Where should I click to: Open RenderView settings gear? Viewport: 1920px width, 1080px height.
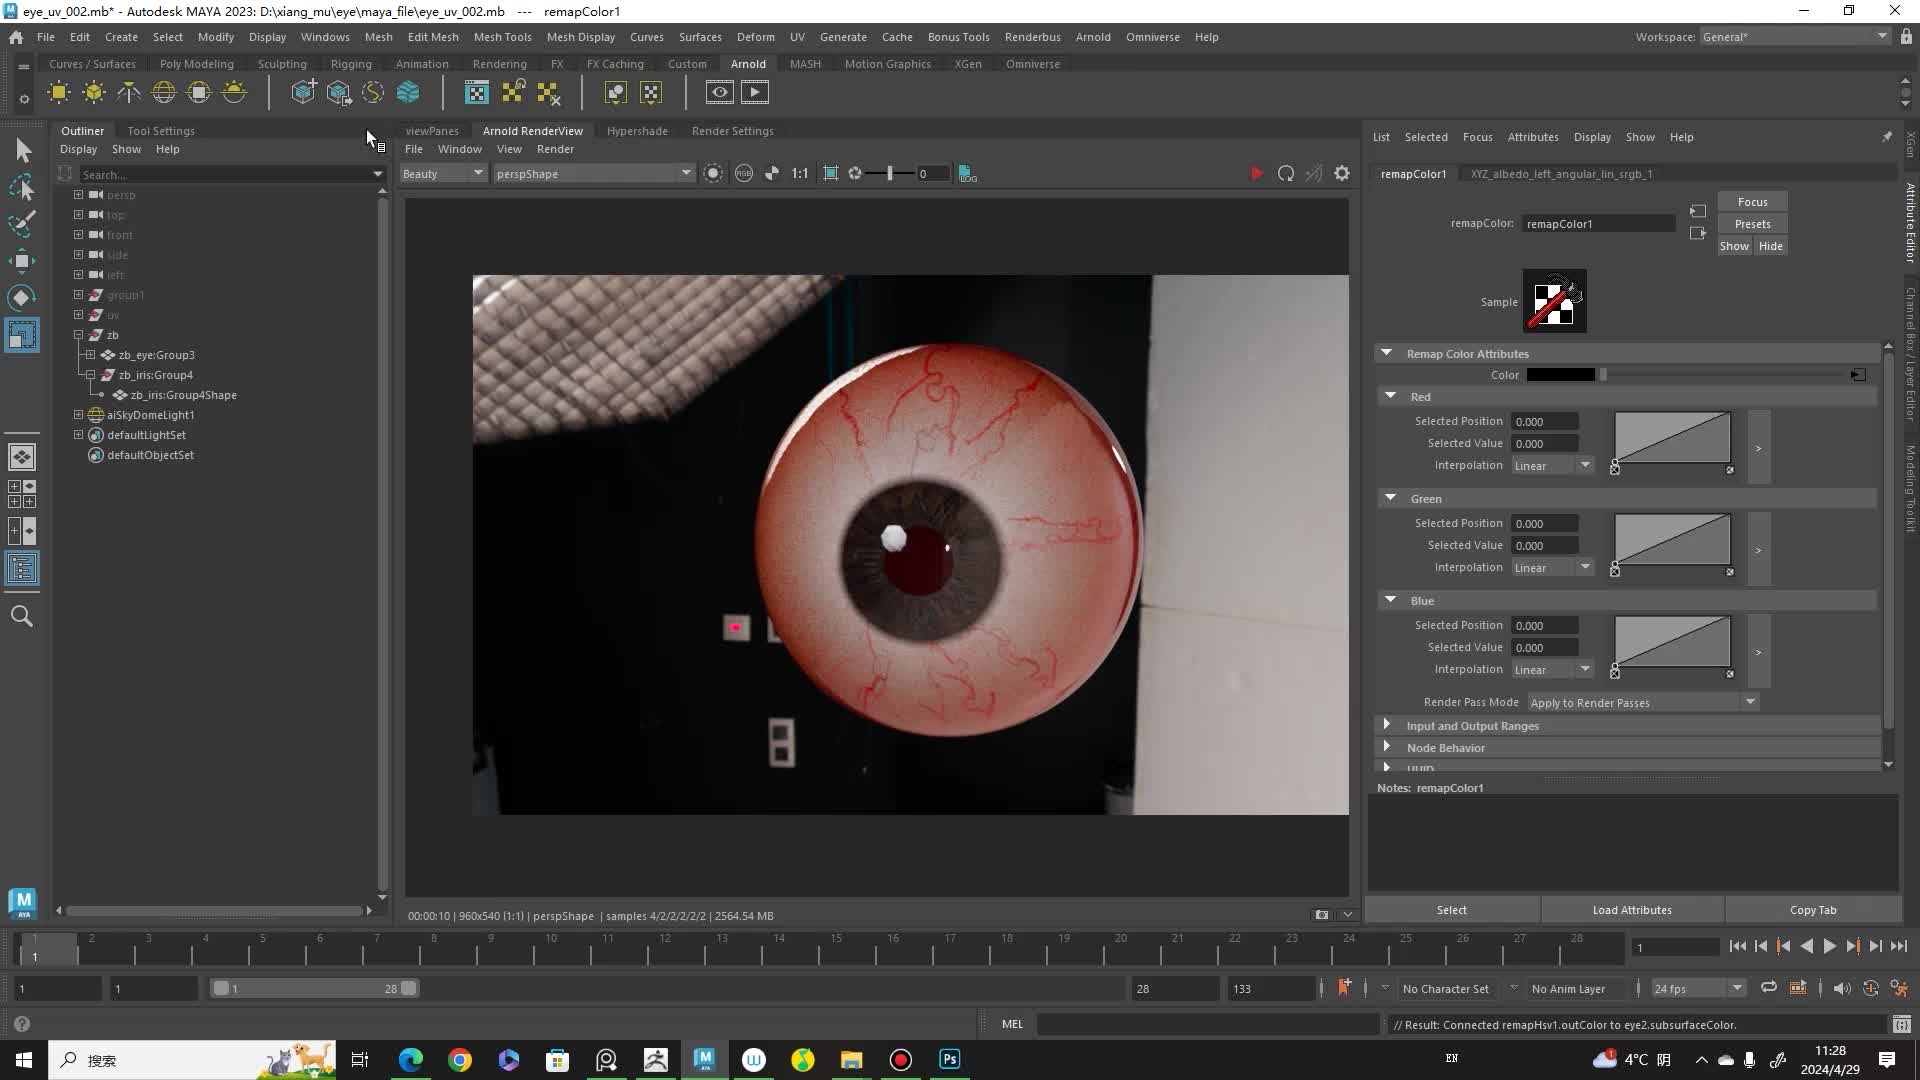[x=1342, y=174]
